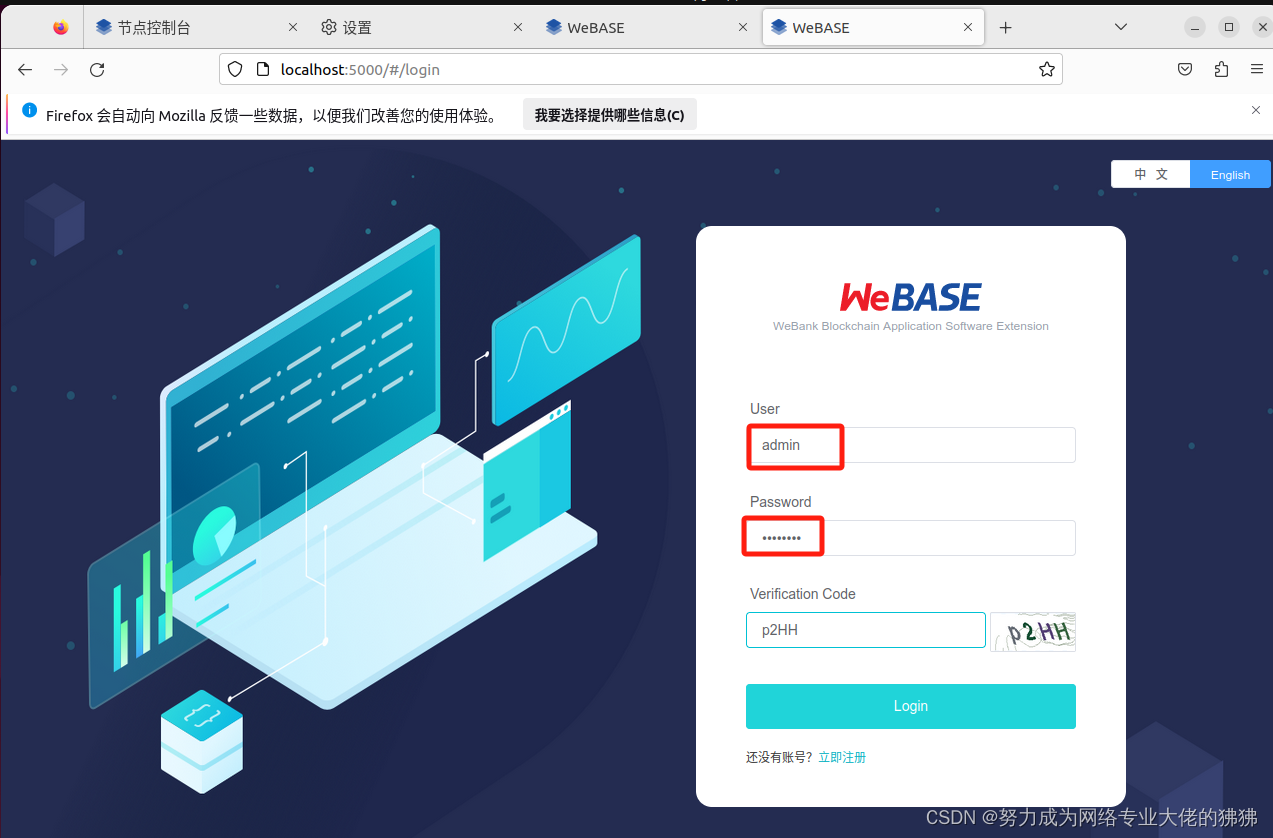Bookmark this page with the star icon
Screen dimensions: 1273x838
(1046, 69)
